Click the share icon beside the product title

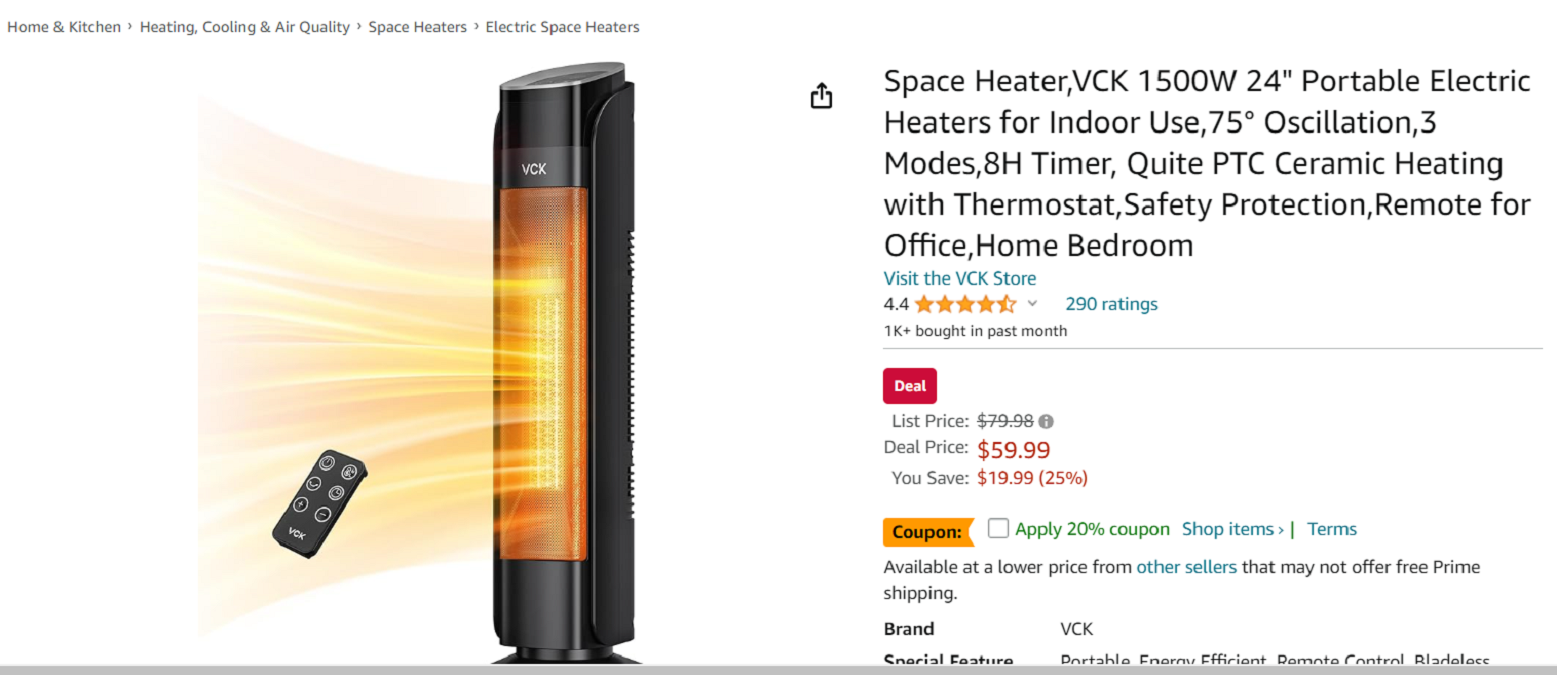pyautogui.click(x=821, y=94)
